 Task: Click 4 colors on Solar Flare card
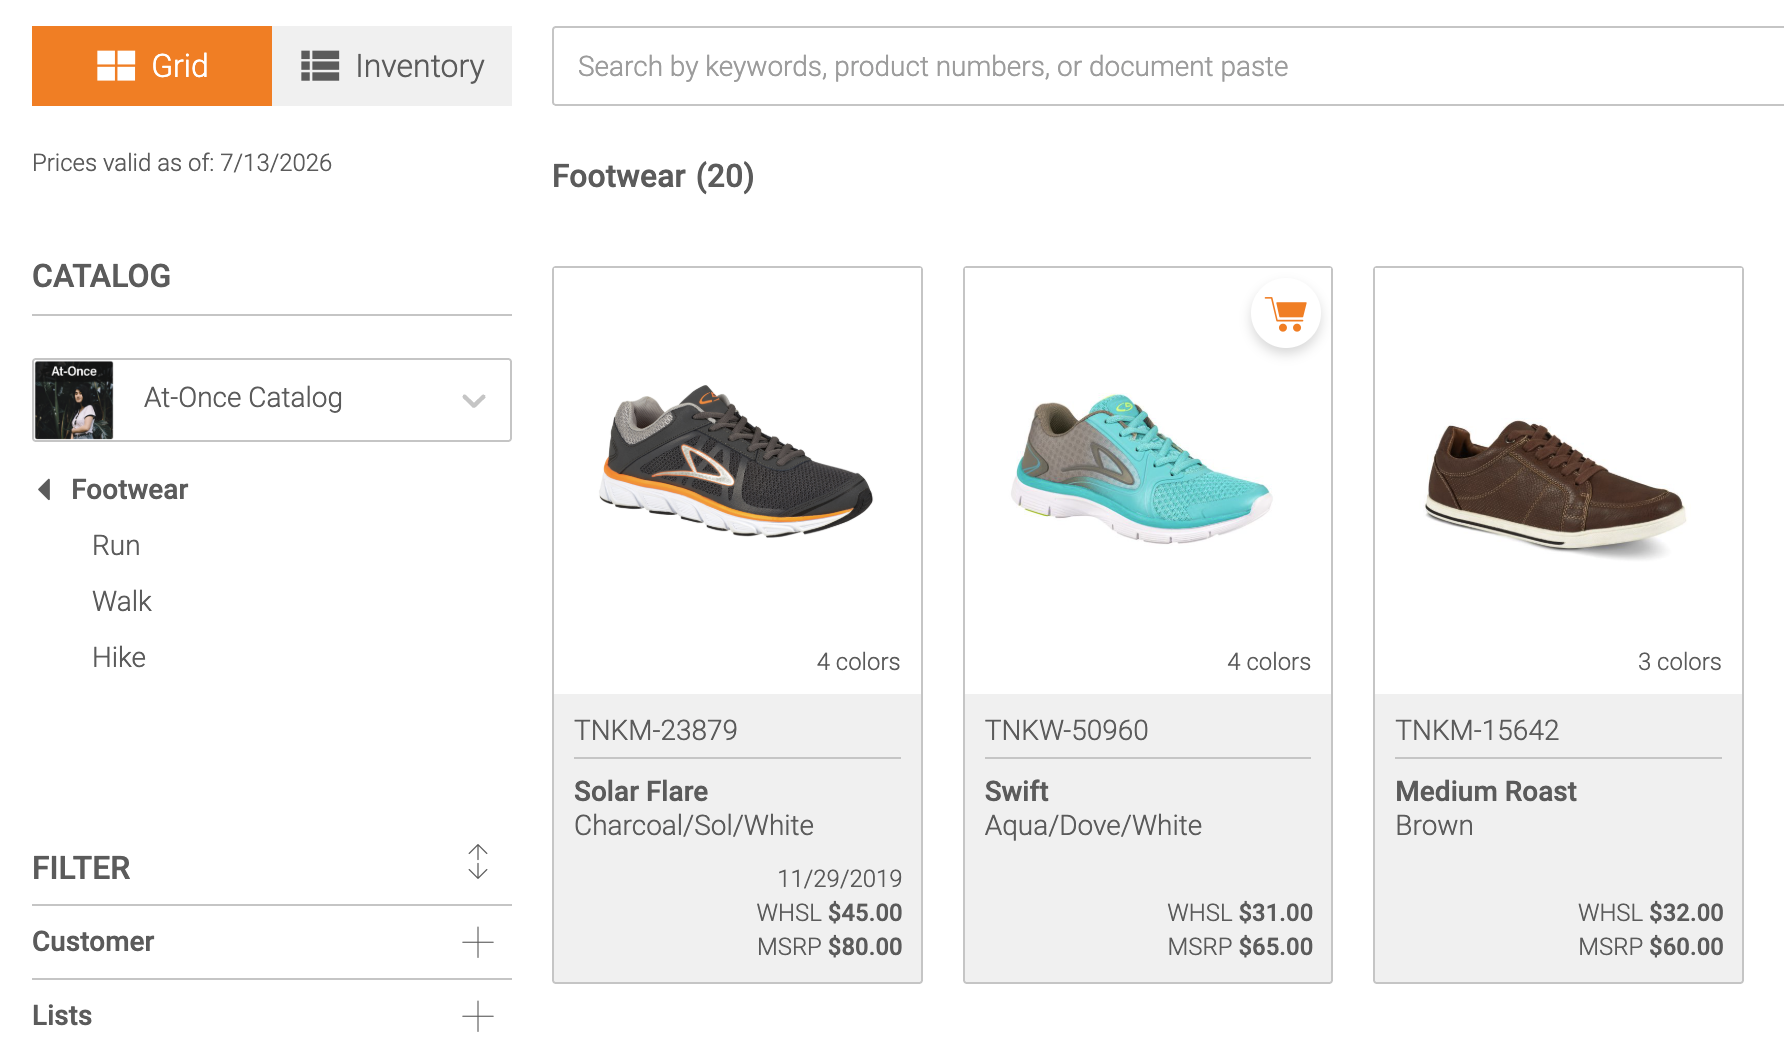pyautogui.click(x=858, y=662)
